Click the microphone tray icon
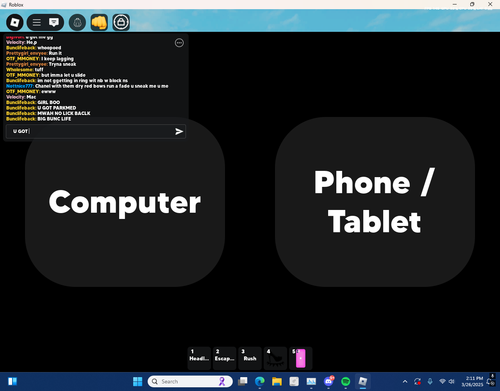The image size is (500, 391). pos(430,381)
